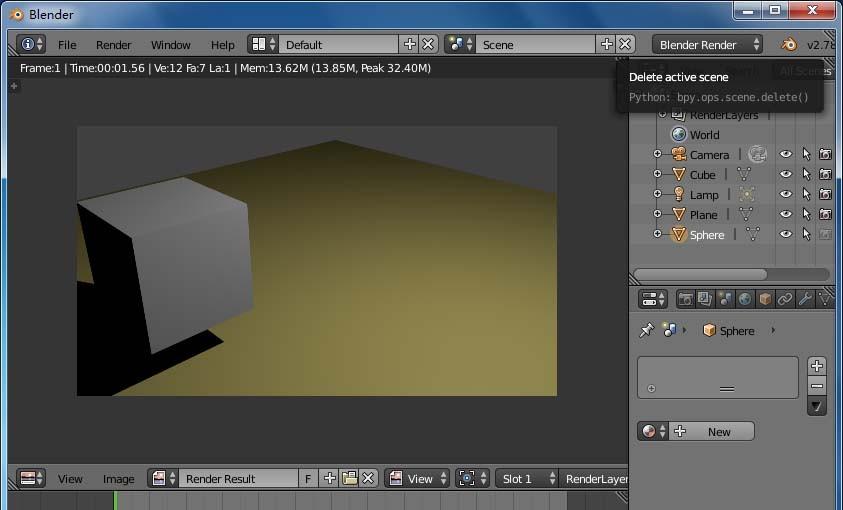Toggle the pin icon in properties

646,330
